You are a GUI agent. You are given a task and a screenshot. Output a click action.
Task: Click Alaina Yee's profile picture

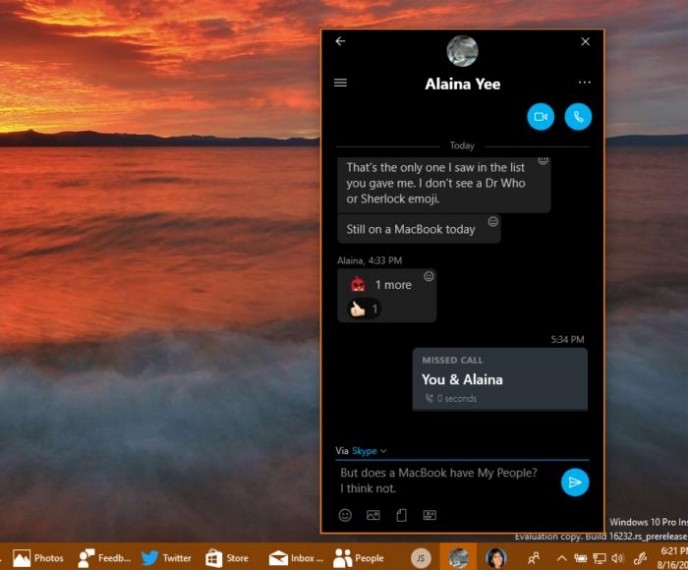462,50
